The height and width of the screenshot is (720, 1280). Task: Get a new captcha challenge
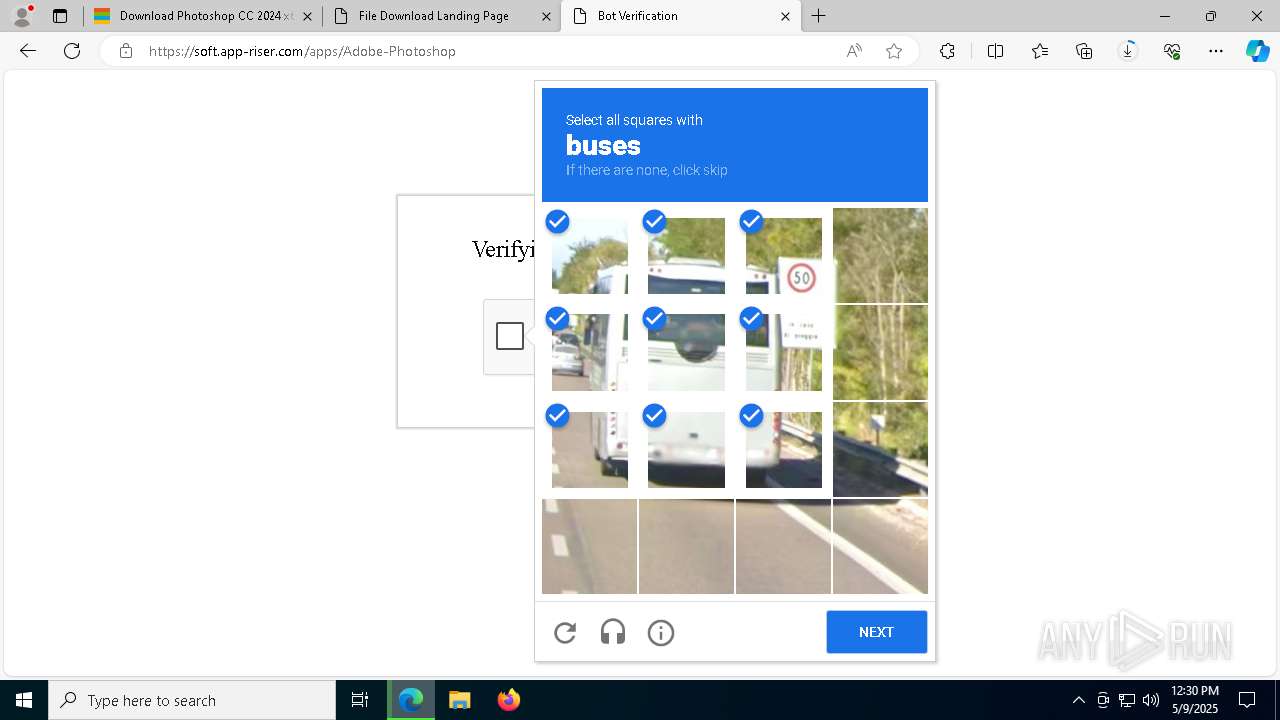click(x=565, y=632)
